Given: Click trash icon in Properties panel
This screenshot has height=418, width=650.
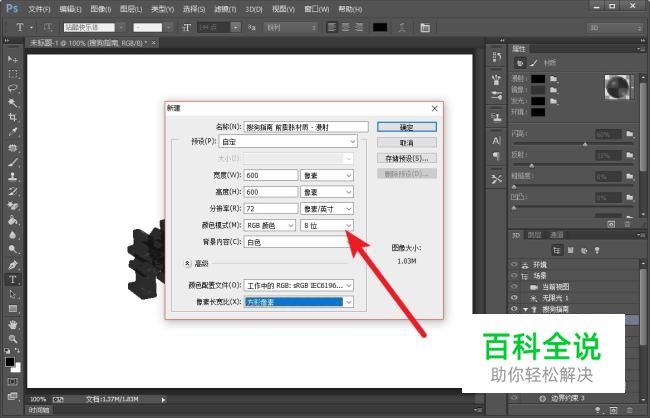Looking at the screenshot, I should click(x=627, y=224).
